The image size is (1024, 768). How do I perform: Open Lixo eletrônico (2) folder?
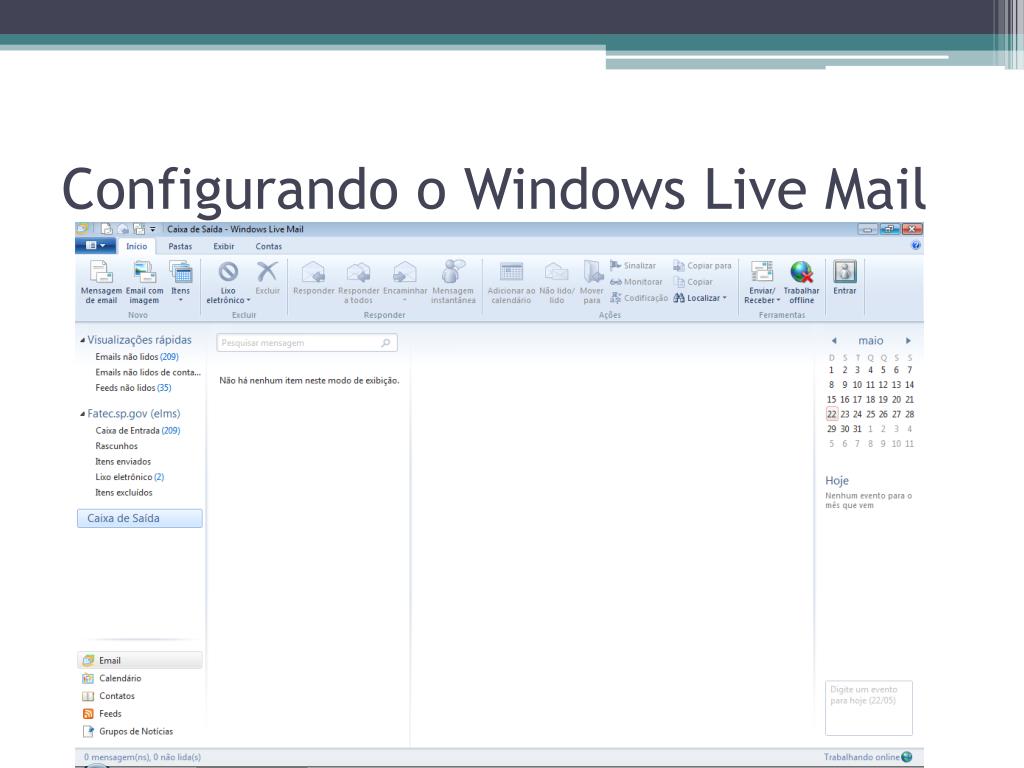tap(129, 477)
